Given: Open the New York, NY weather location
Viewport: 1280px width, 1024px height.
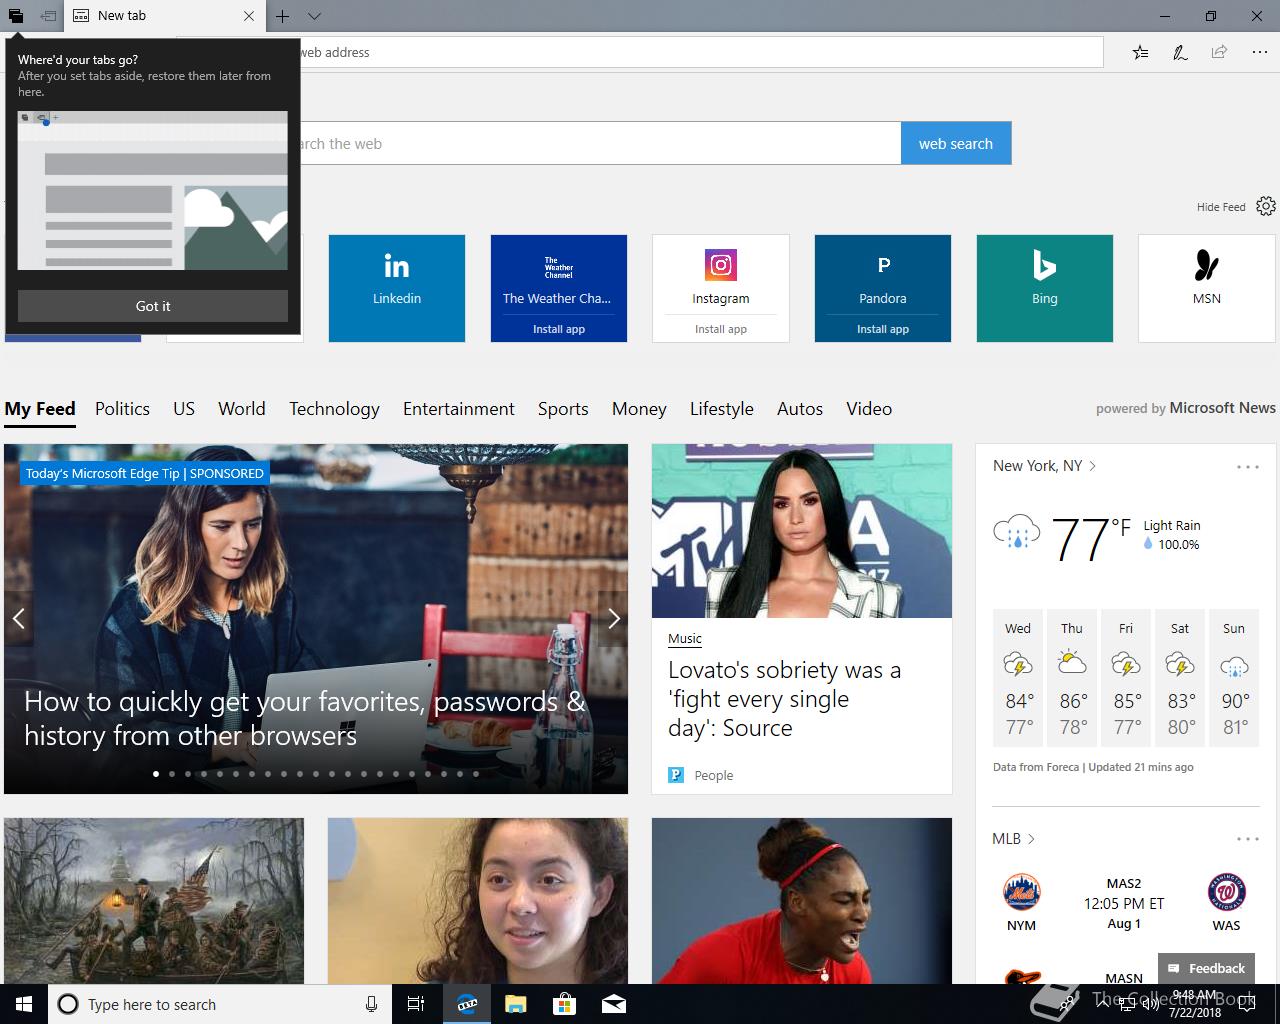Looking at the screenshot, I should (1044, 466).
